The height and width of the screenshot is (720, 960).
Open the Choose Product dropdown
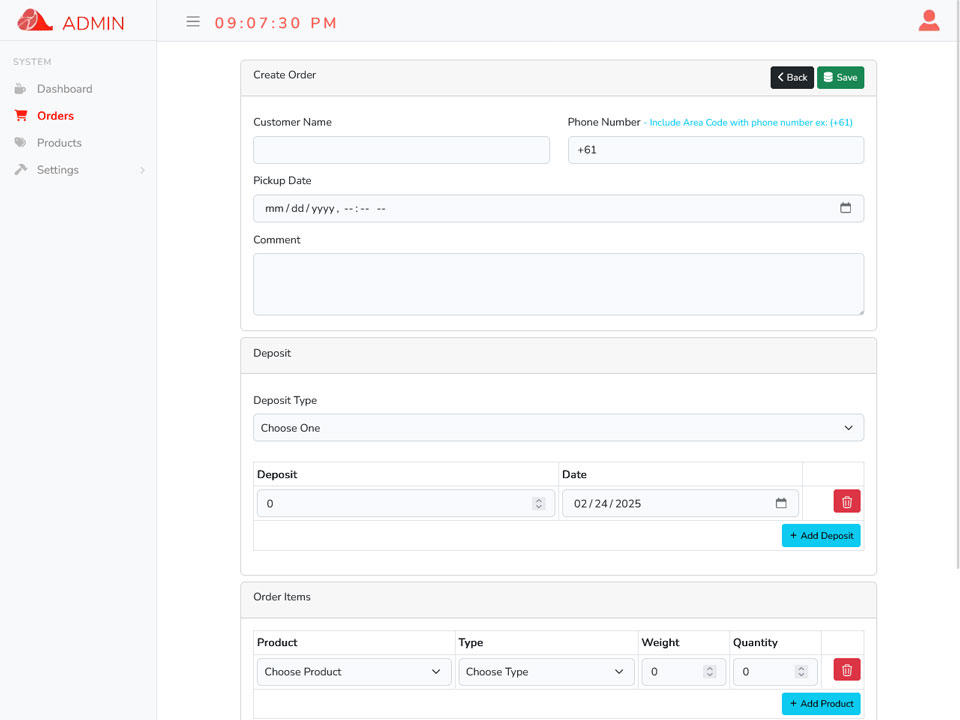tap(354, 672)
